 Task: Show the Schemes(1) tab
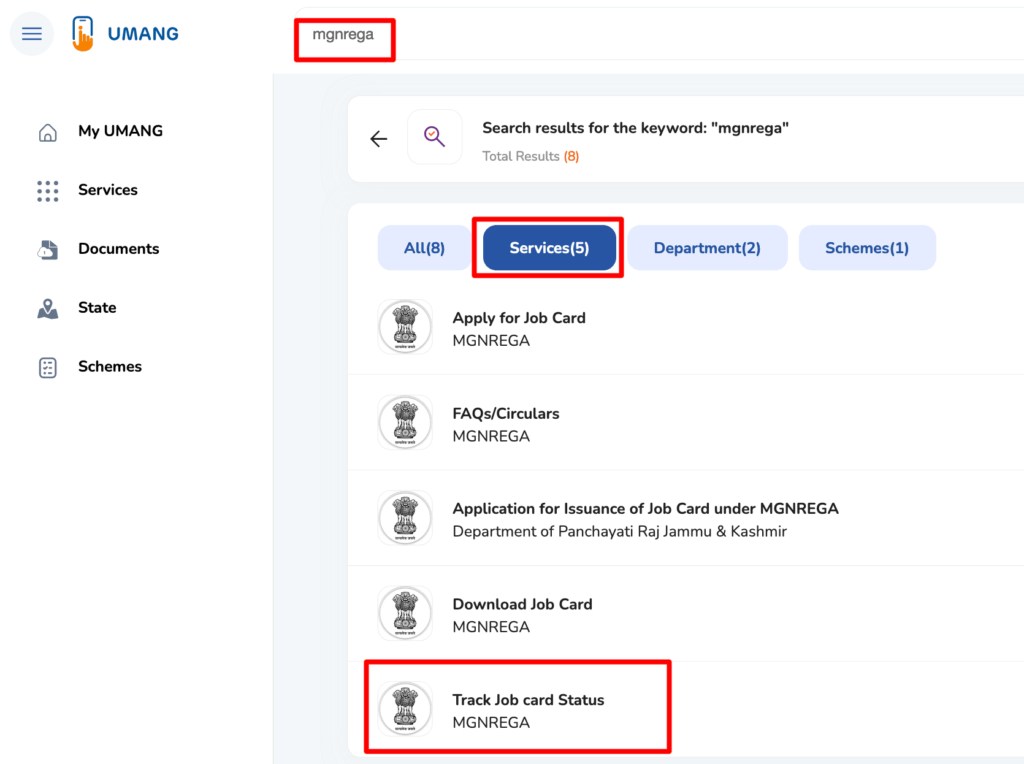pos(866,248)
